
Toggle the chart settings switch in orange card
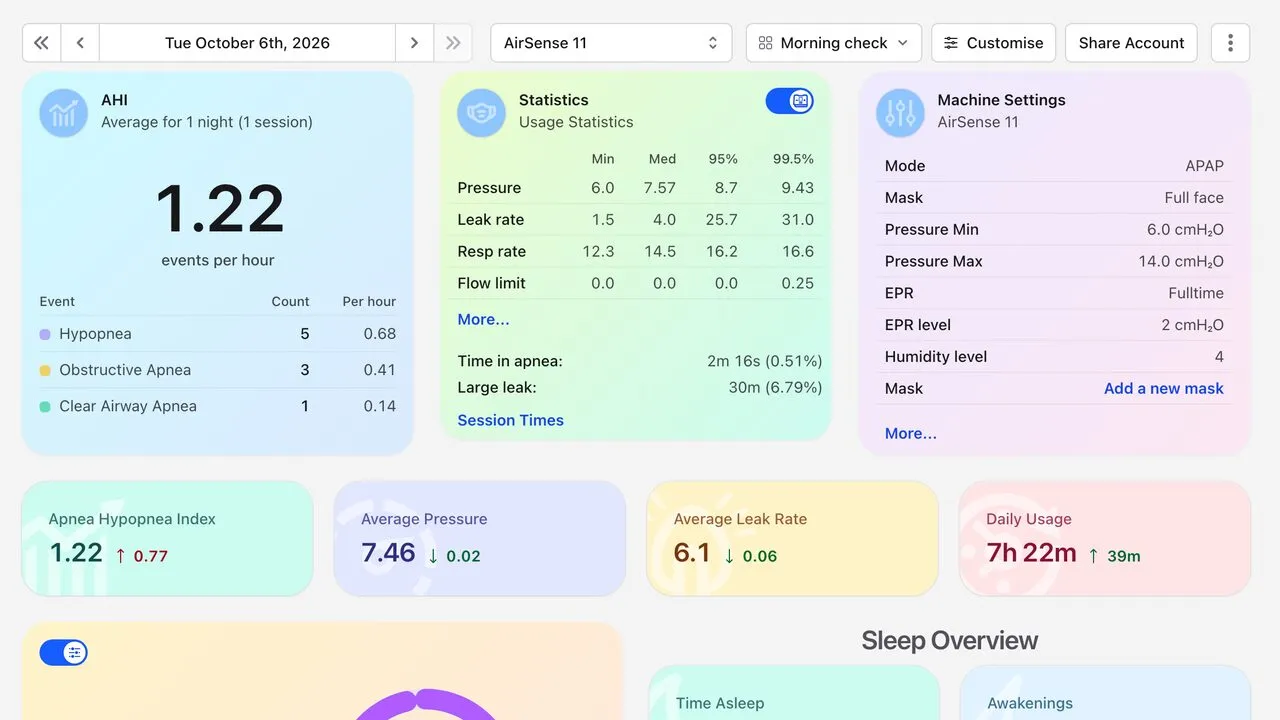(x=64, y=653)
